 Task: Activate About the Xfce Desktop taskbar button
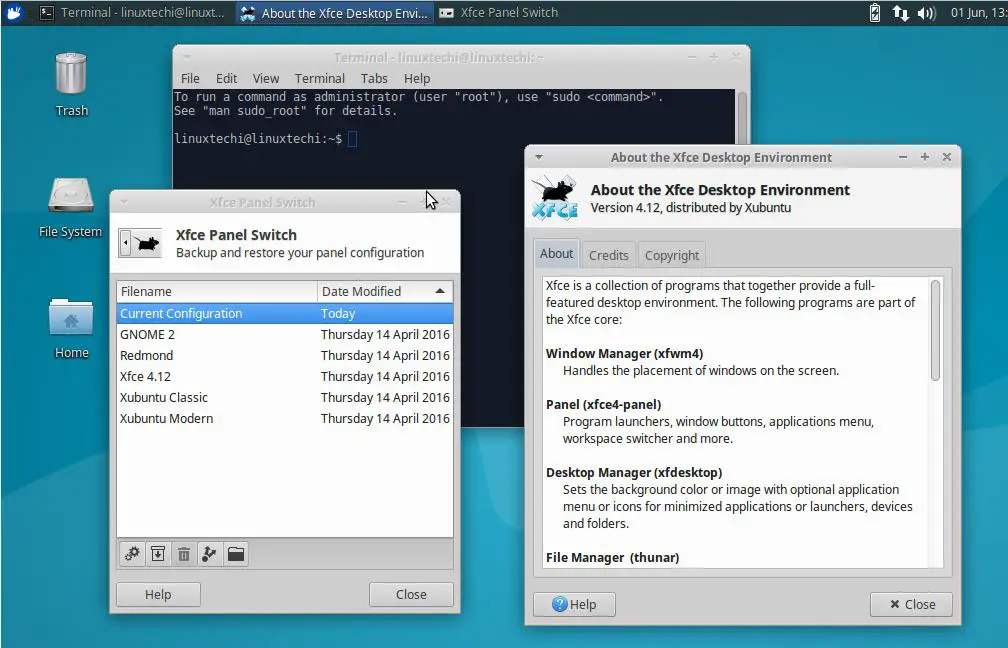coord(334,13)
